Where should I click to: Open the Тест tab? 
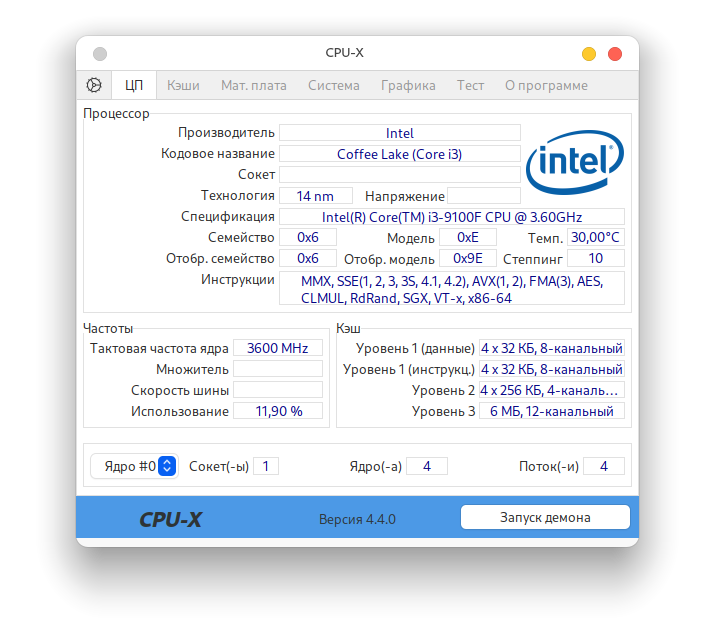471,85
